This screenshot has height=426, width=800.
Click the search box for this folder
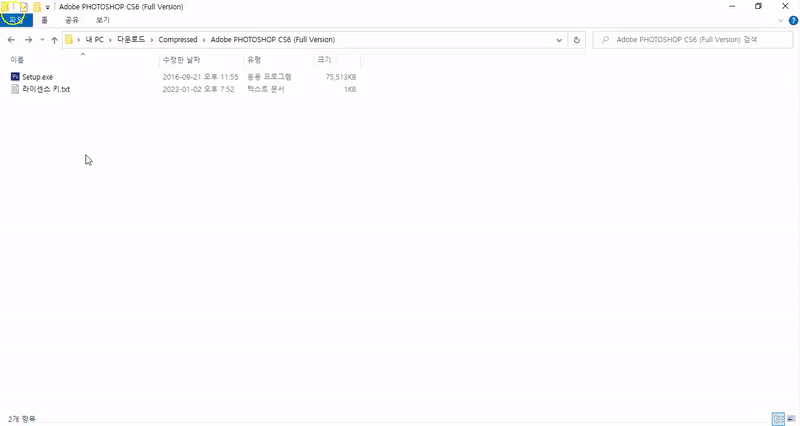(x=692, y=40)
